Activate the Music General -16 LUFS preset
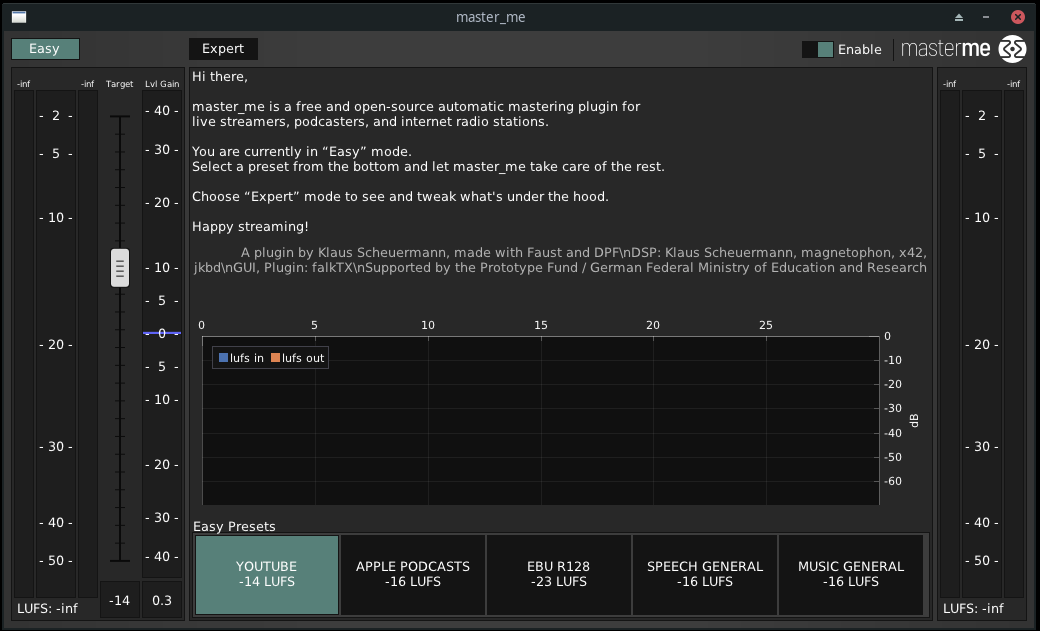 (x=850, y=575)
